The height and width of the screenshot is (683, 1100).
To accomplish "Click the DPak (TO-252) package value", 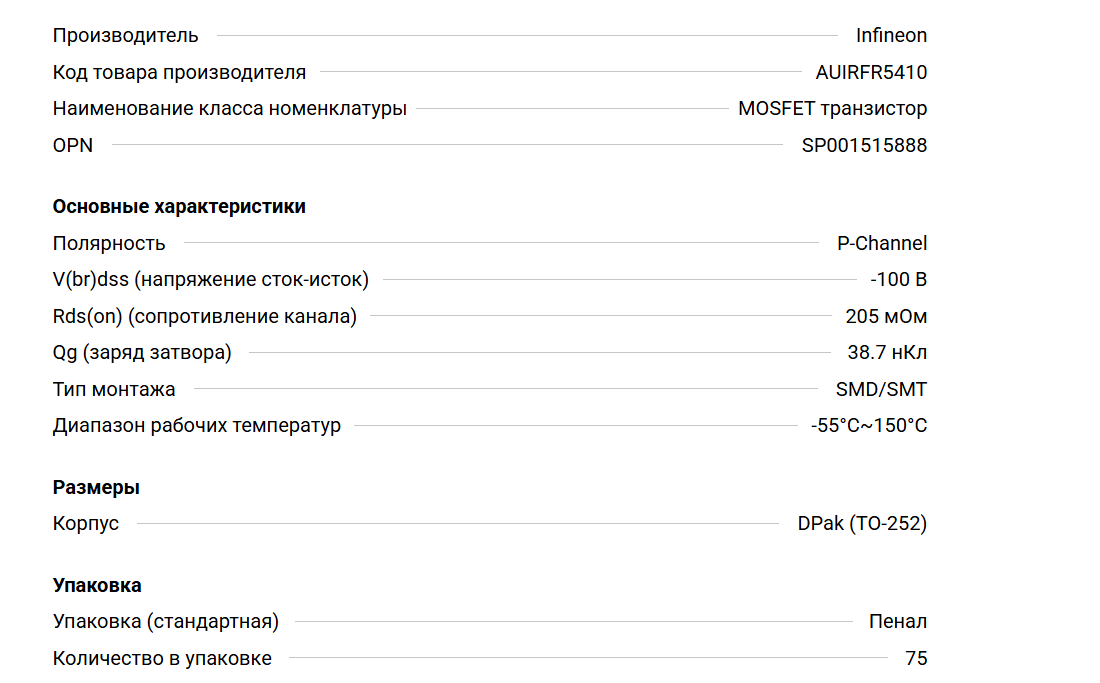I will pos(862,523).
